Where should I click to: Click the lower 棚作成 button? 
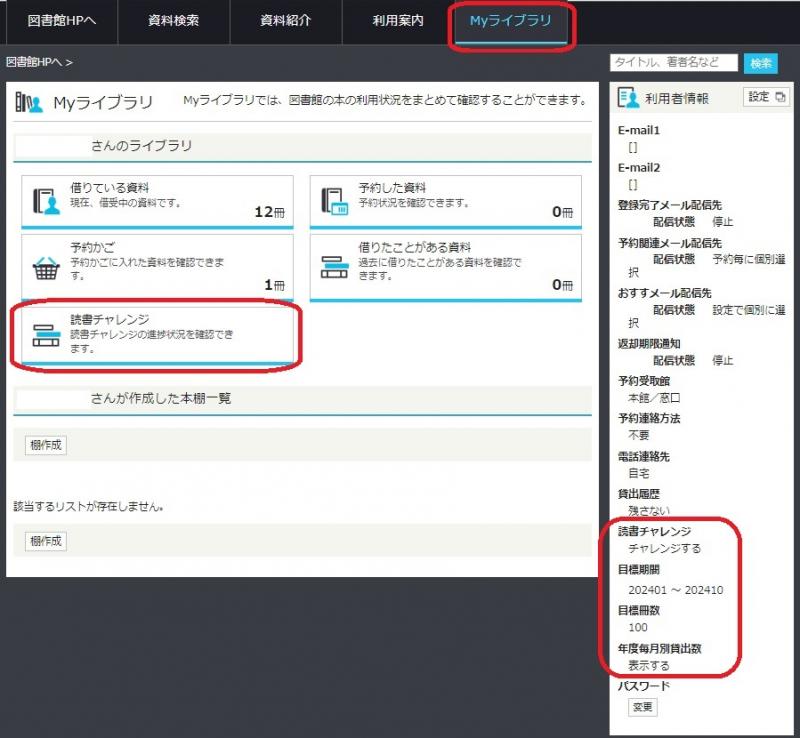pyautogui.click(x=46, y=541)
